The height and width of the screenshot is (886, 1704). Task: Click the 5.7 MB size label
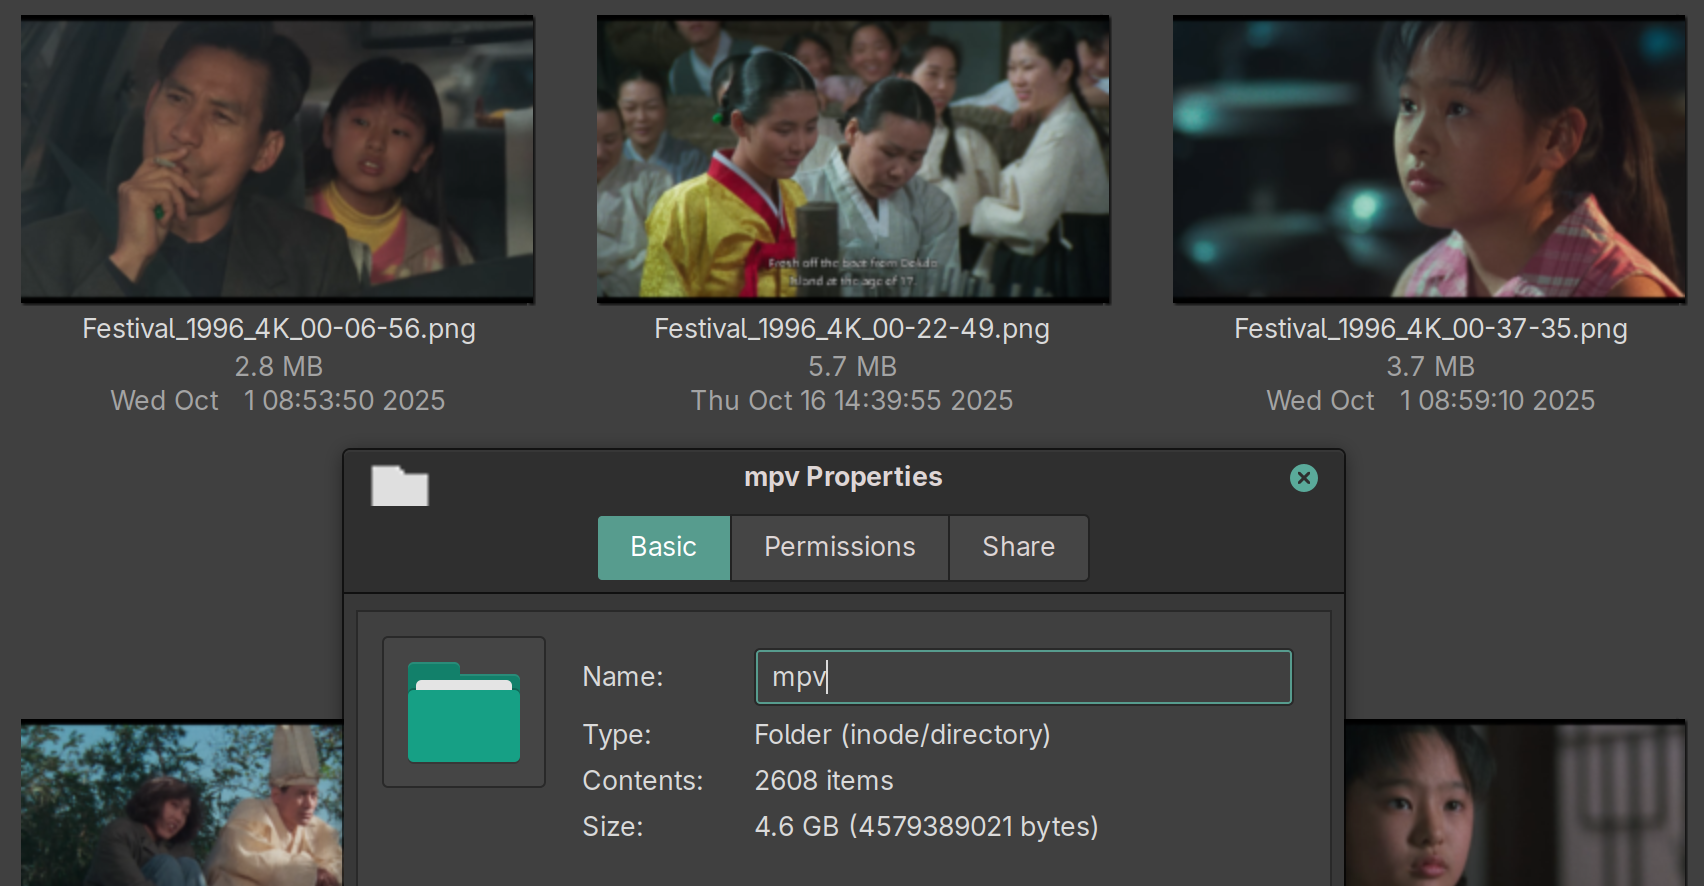[x=853, y=367]
